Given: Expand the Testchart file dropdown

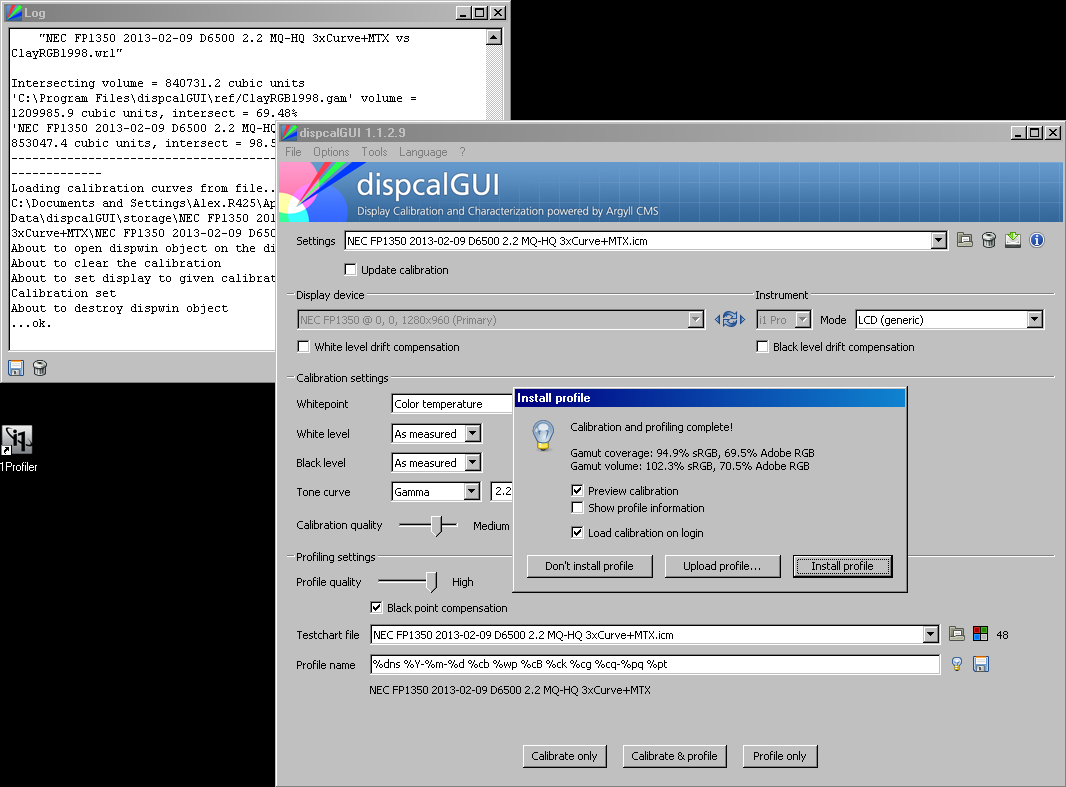Looking at the screenshot, I should [931, 635].
